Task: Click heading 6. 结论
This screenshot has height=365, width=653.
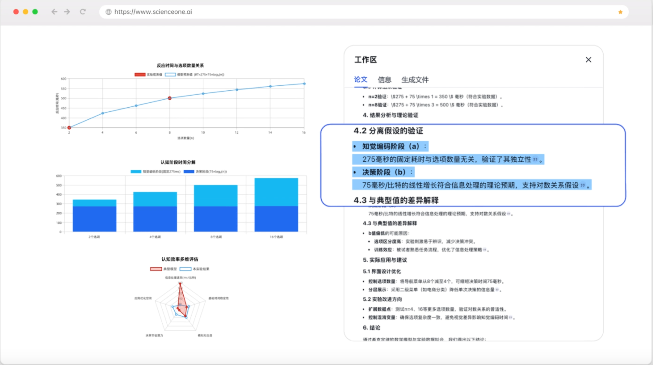Action: point(371,328)
